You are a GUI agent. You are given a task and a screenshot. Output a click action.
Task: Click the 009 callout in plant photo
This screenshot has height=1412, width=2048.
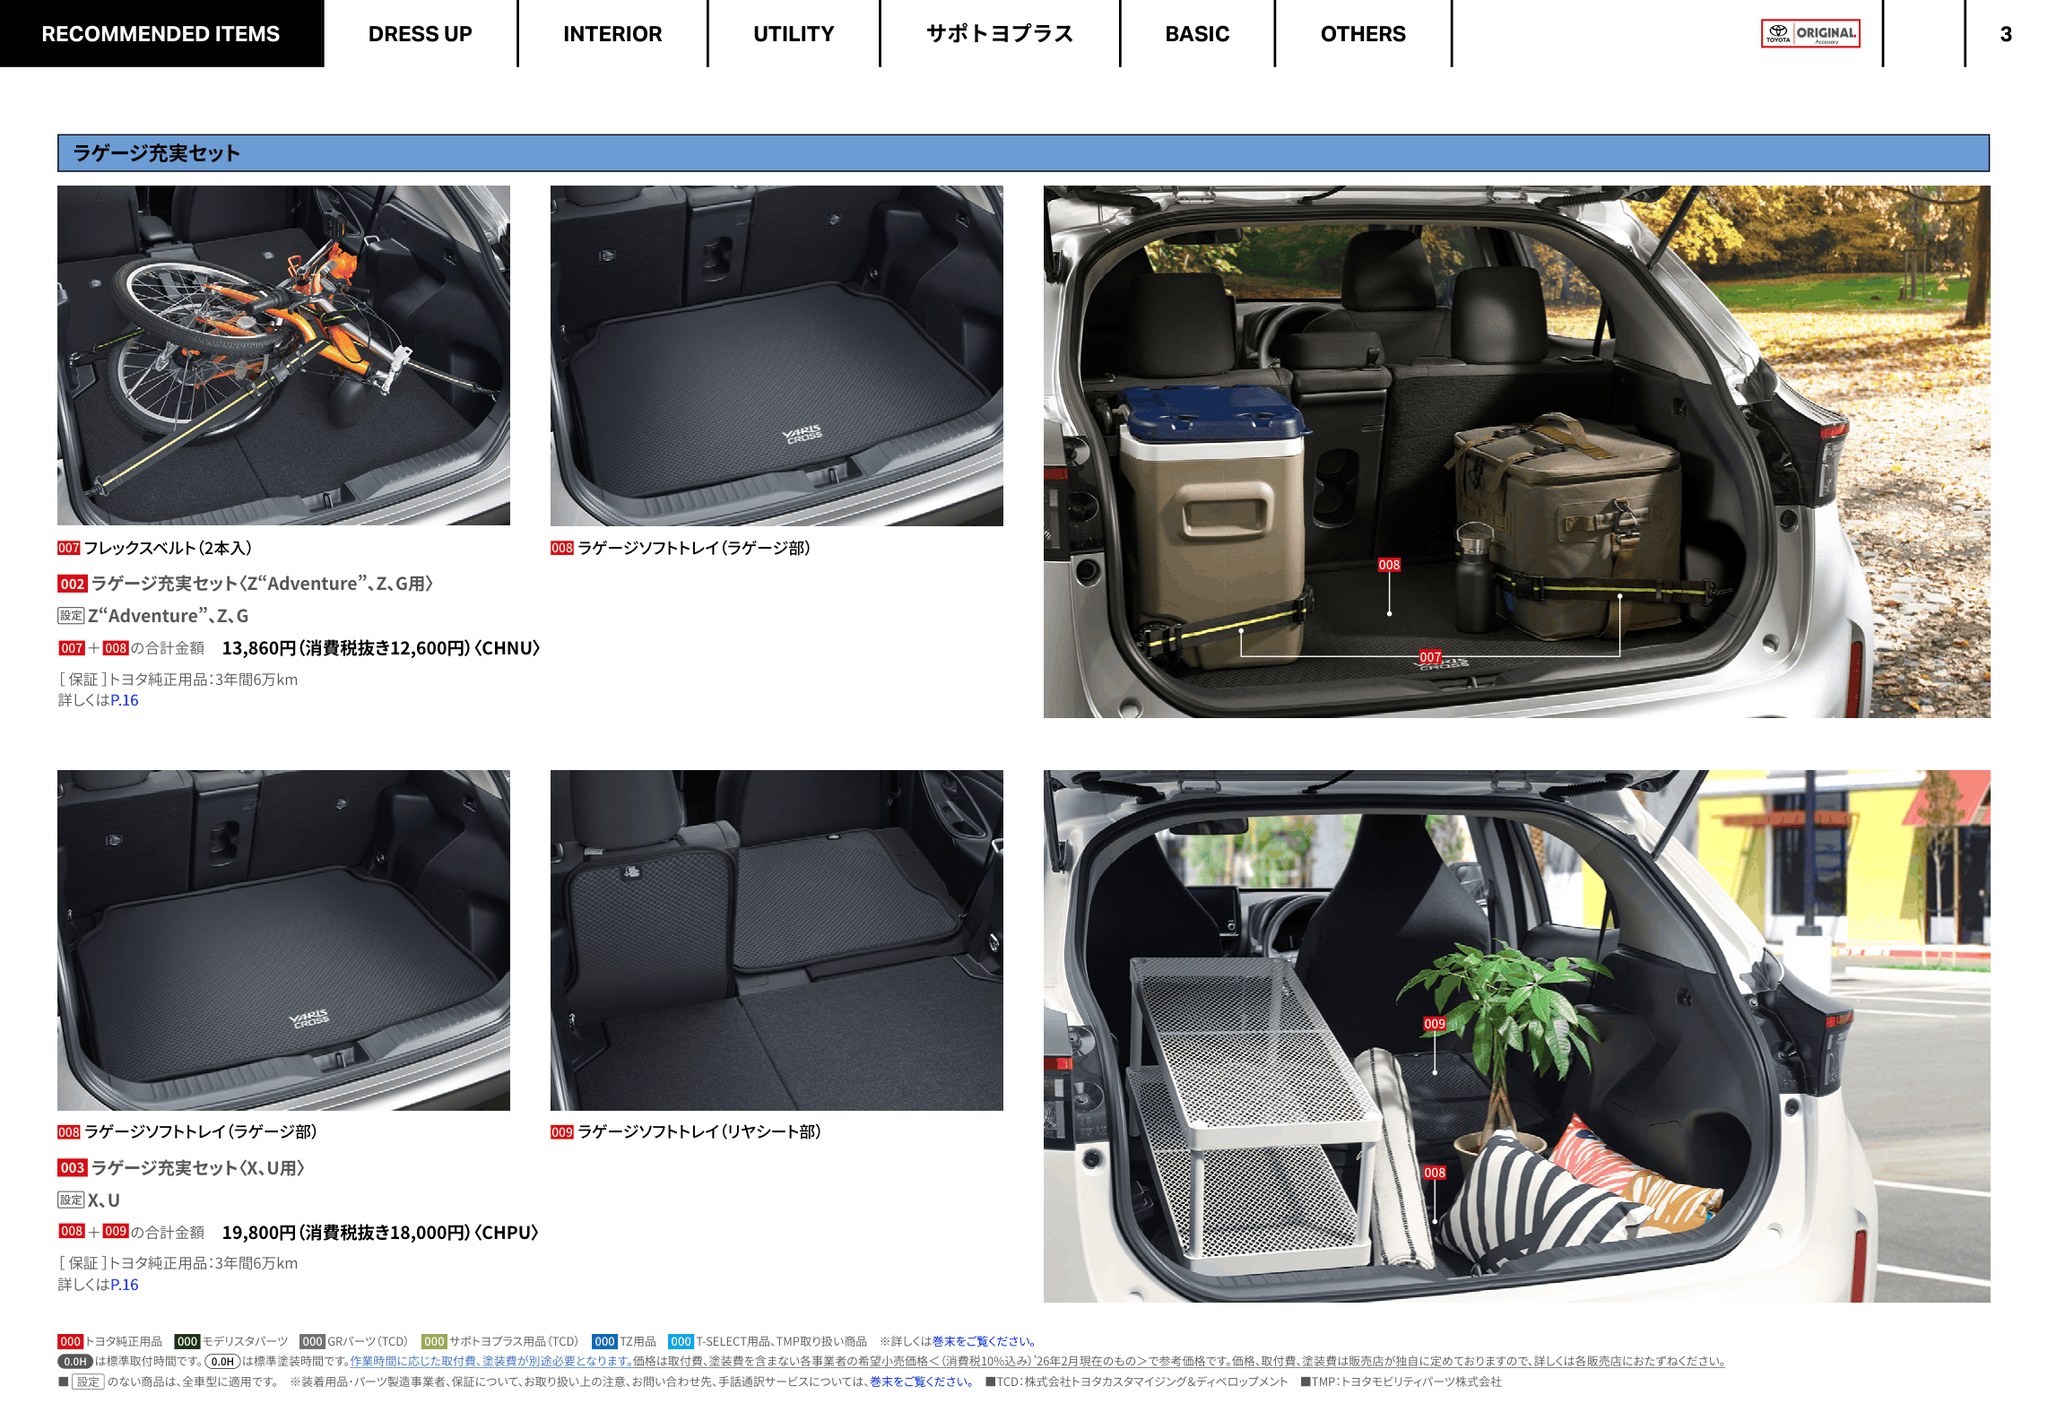click(1434, 1024)
